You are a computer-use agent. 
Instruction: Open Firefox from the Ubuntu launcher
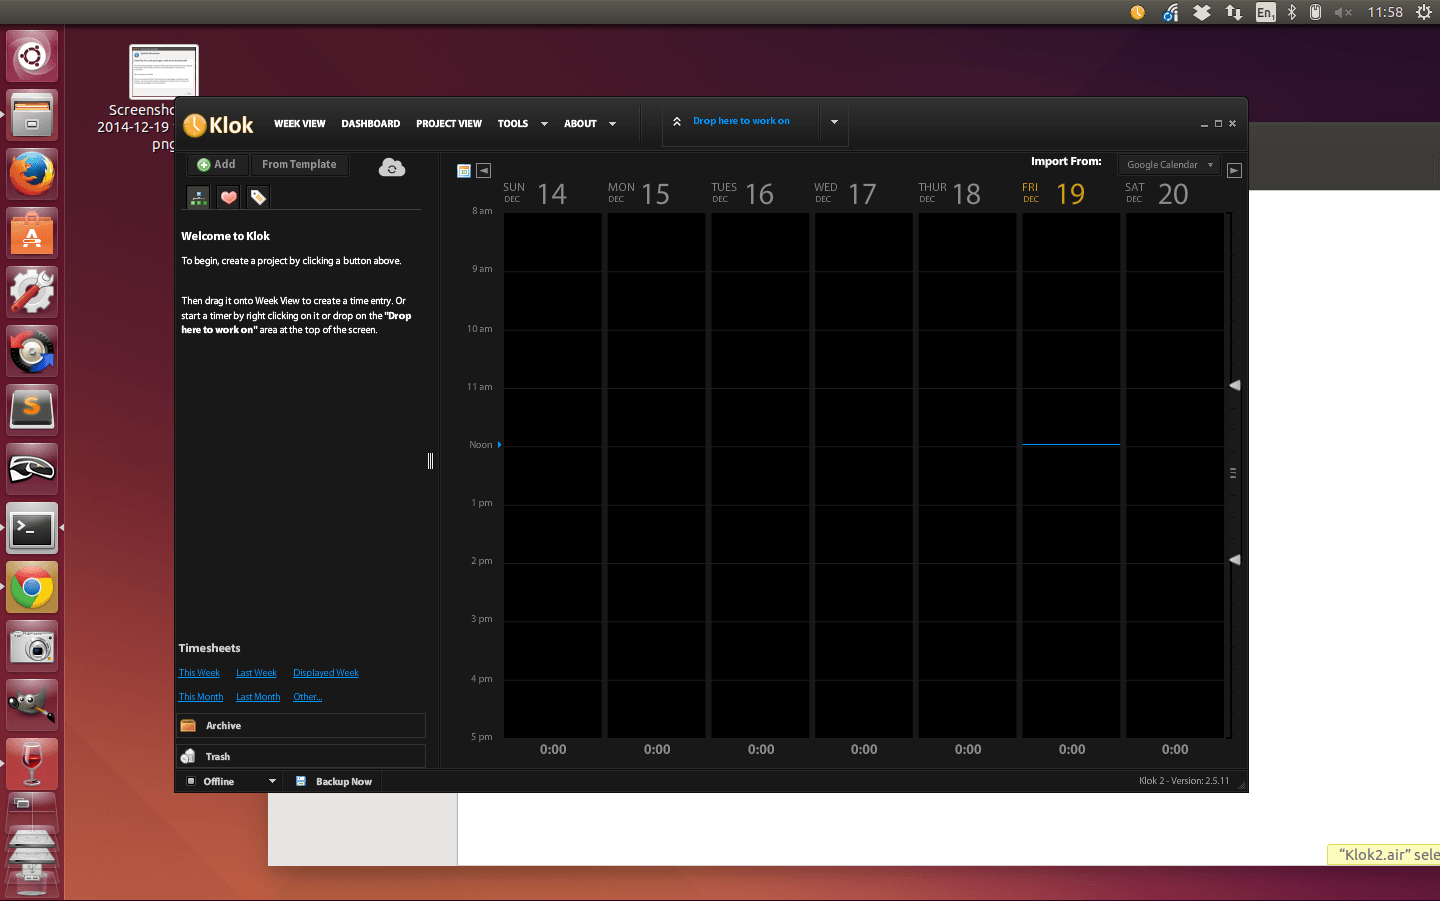(x=32, y=174)
